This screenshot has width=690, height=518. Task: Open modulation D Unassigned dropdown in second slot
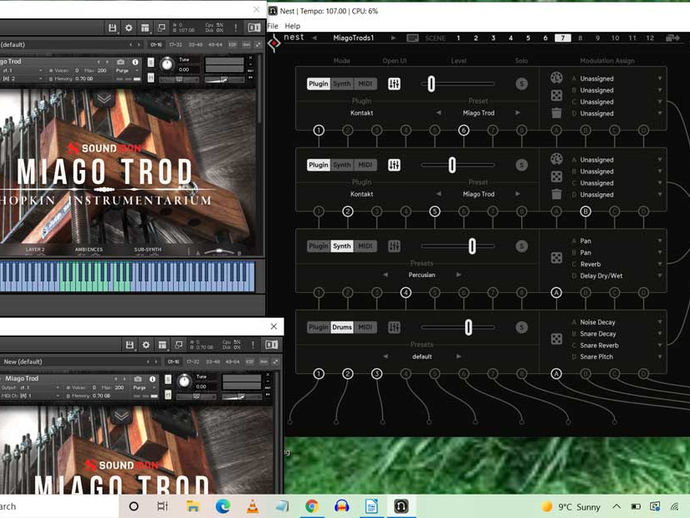pyautogui.click(x=617, y=195)
